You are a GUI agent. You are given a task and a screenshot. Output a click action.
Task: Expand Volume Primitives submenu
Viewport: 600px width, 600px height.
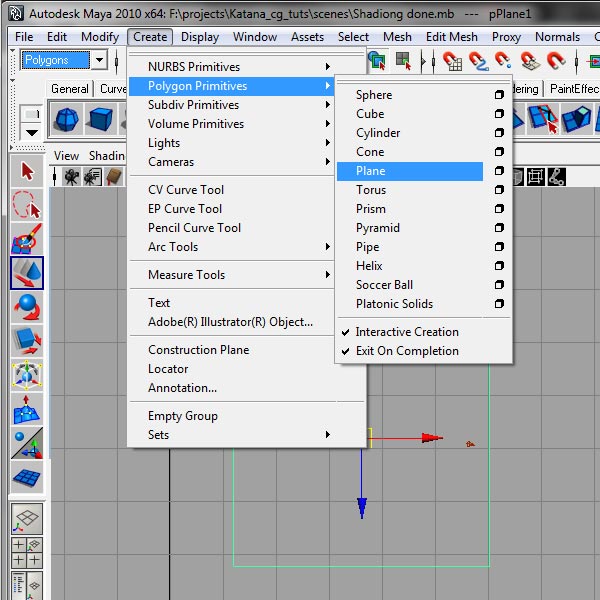click(x=231, y=124)
